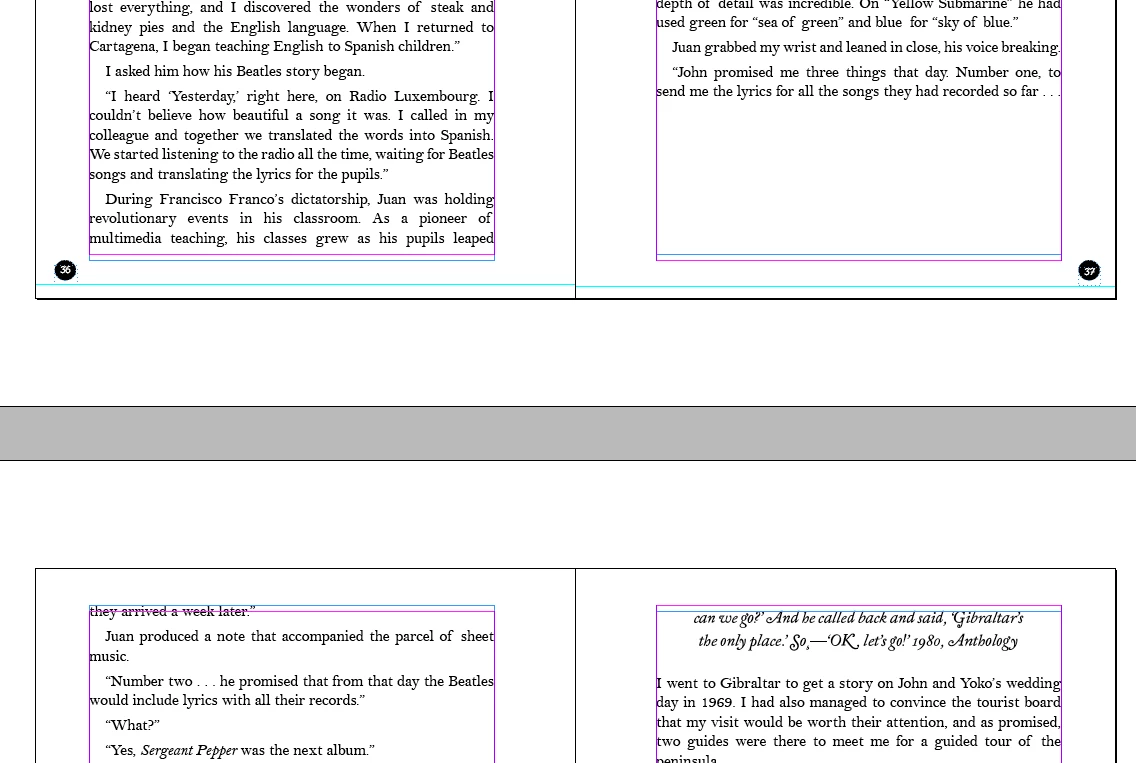This screenshot has height=763, width=1136.
Task: Click the line starting "couldn't believe how beautiful a song"
Action: click(291, 115)
